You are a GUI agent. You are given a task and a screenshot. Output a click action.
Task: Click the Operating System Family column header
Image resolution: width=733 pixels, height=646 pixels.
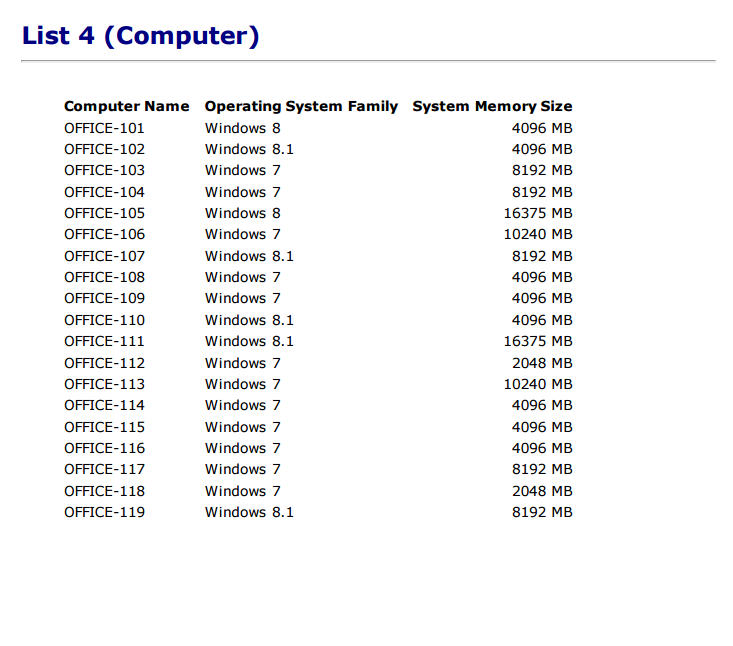[302, 106]
